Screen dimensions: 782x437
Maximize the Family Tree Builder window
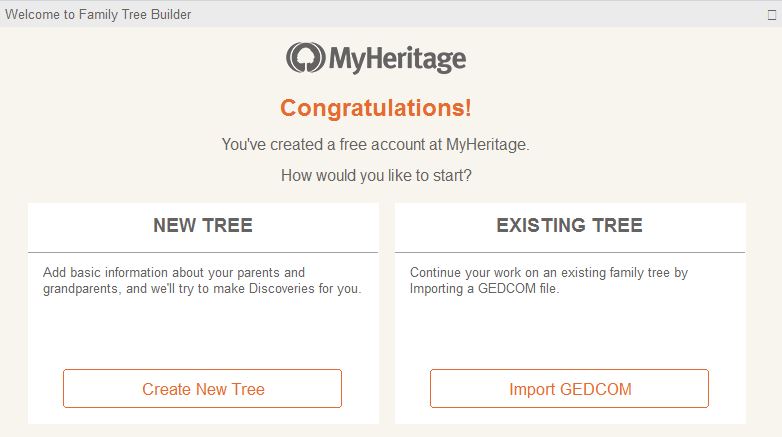(x=771, y=14)
